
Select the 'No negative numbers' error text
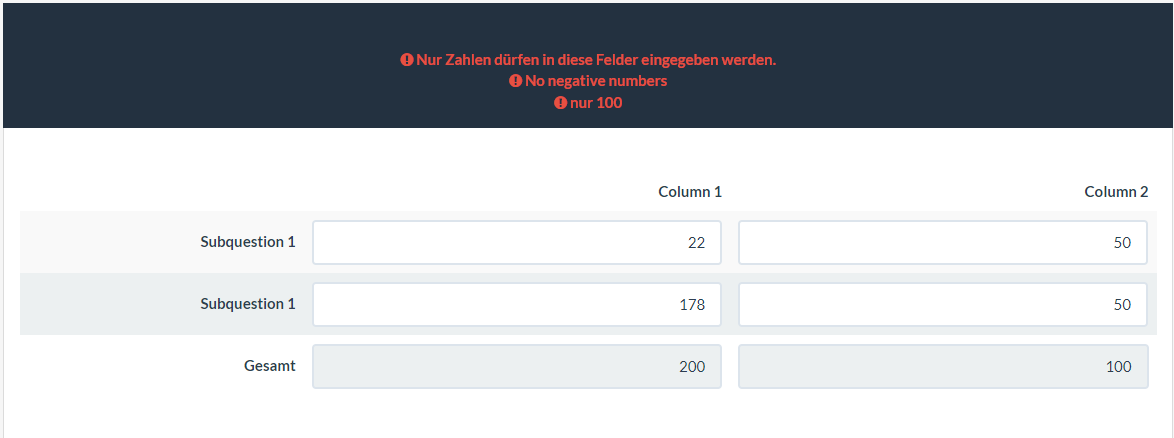(x=596, y=81)
